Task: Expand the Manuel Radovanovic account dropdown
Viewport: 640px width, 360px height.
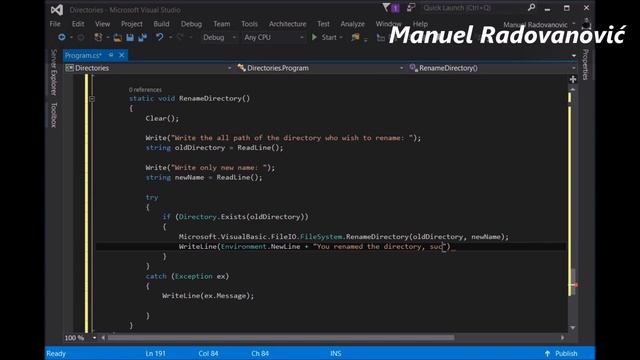Action: [574, 24]
